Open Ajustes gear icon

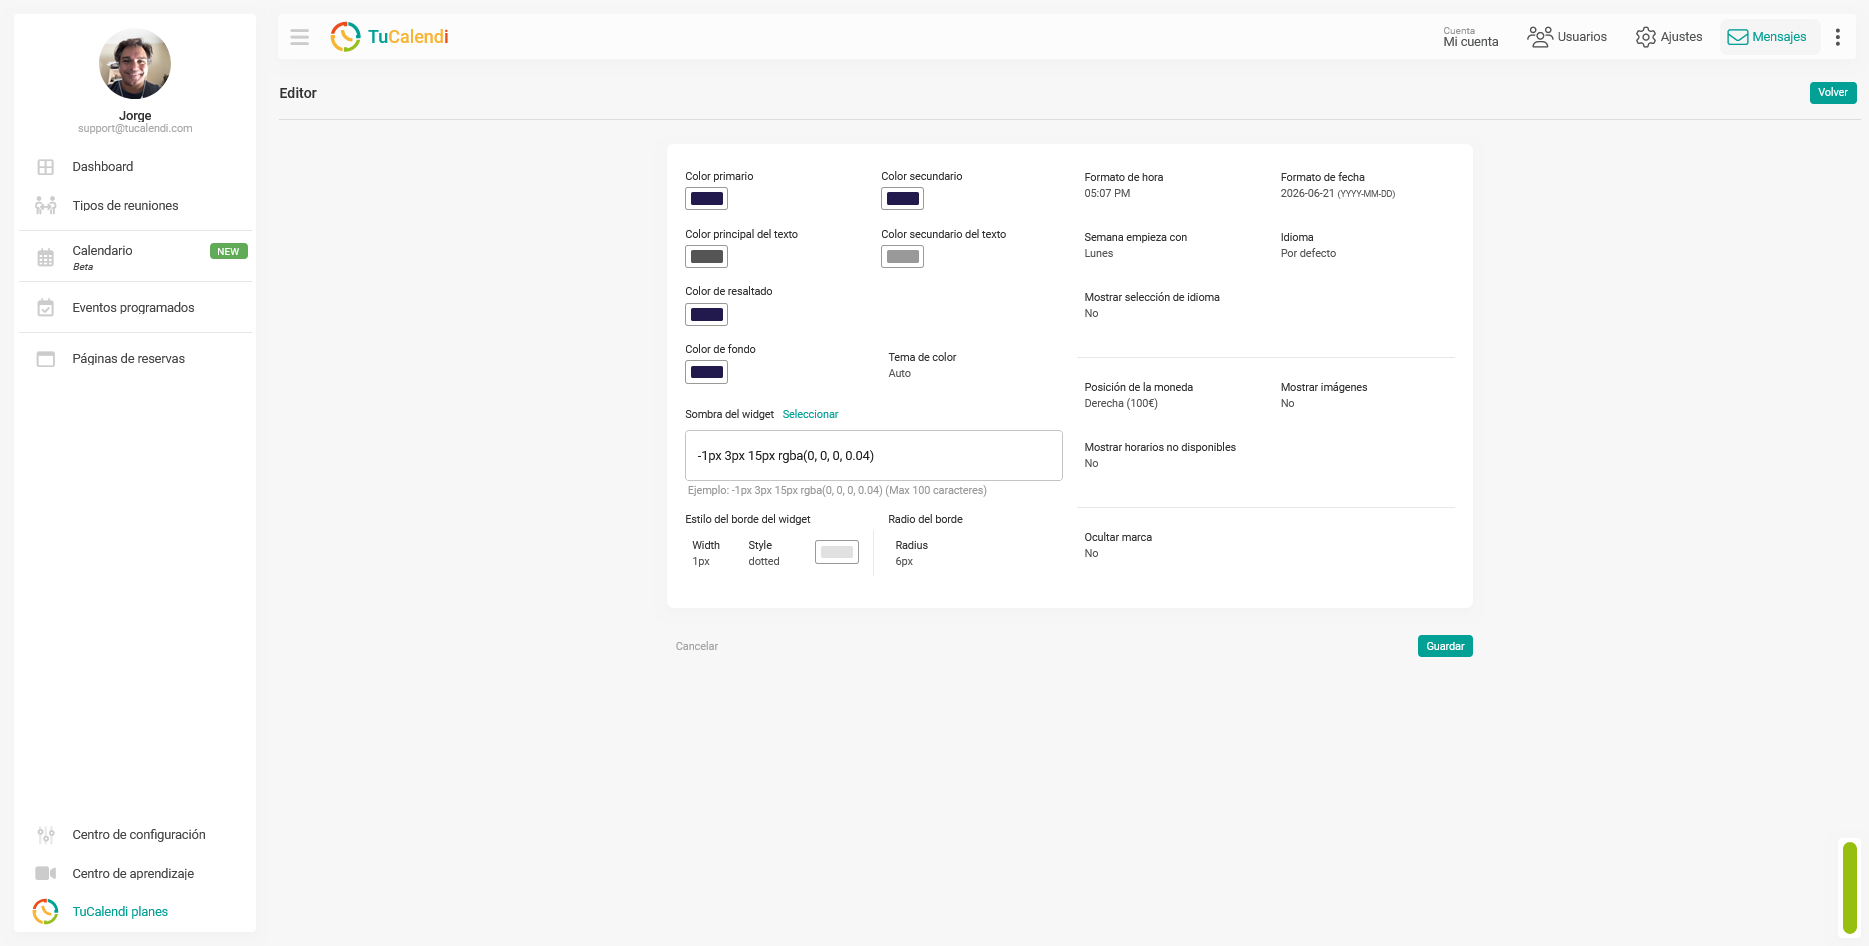[x=1645, y=37]
